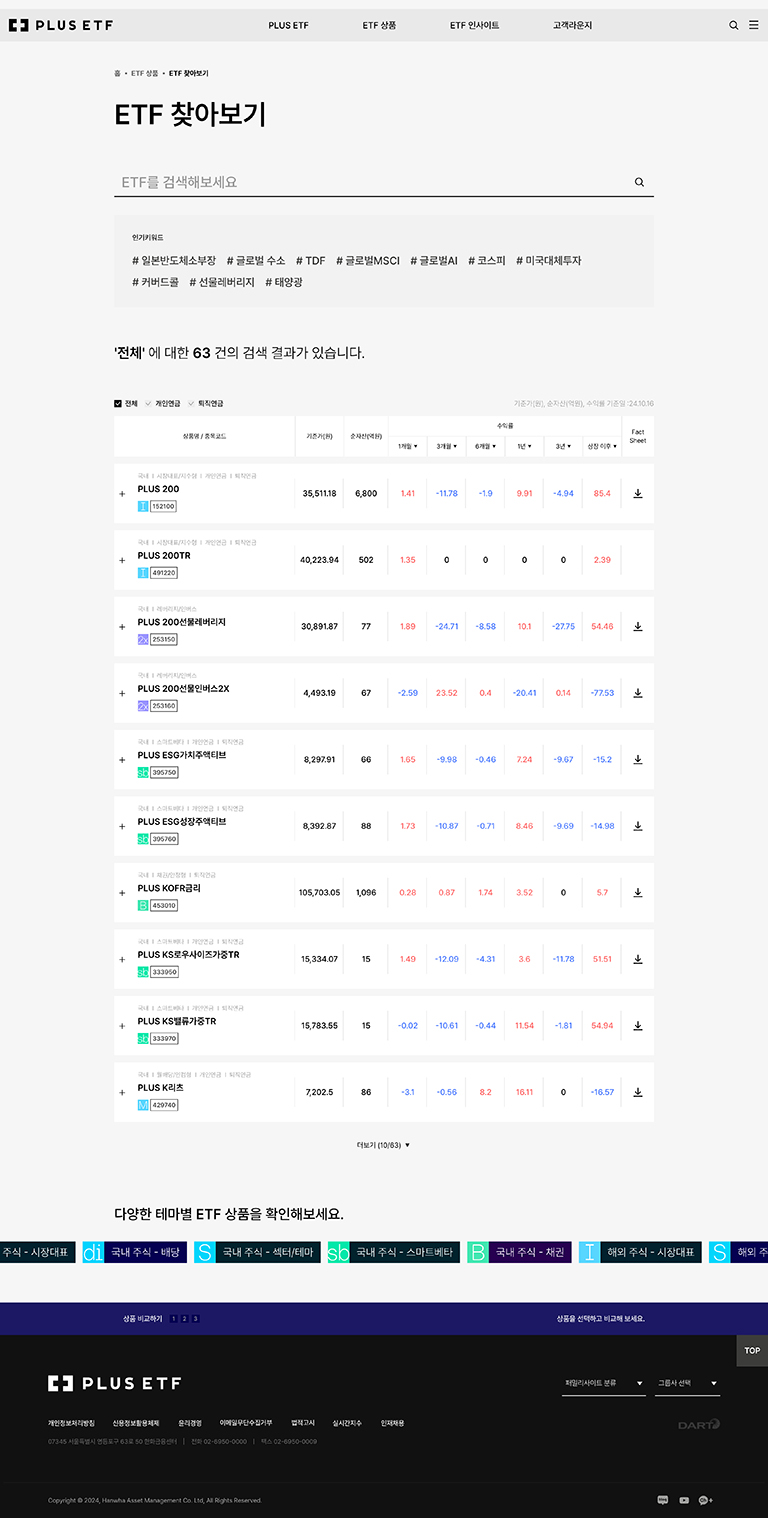The width and height of the screenshot is (768, 1518).
Task: Click the search magnifier in the top navigation
Action: click(x=733, y=25)
